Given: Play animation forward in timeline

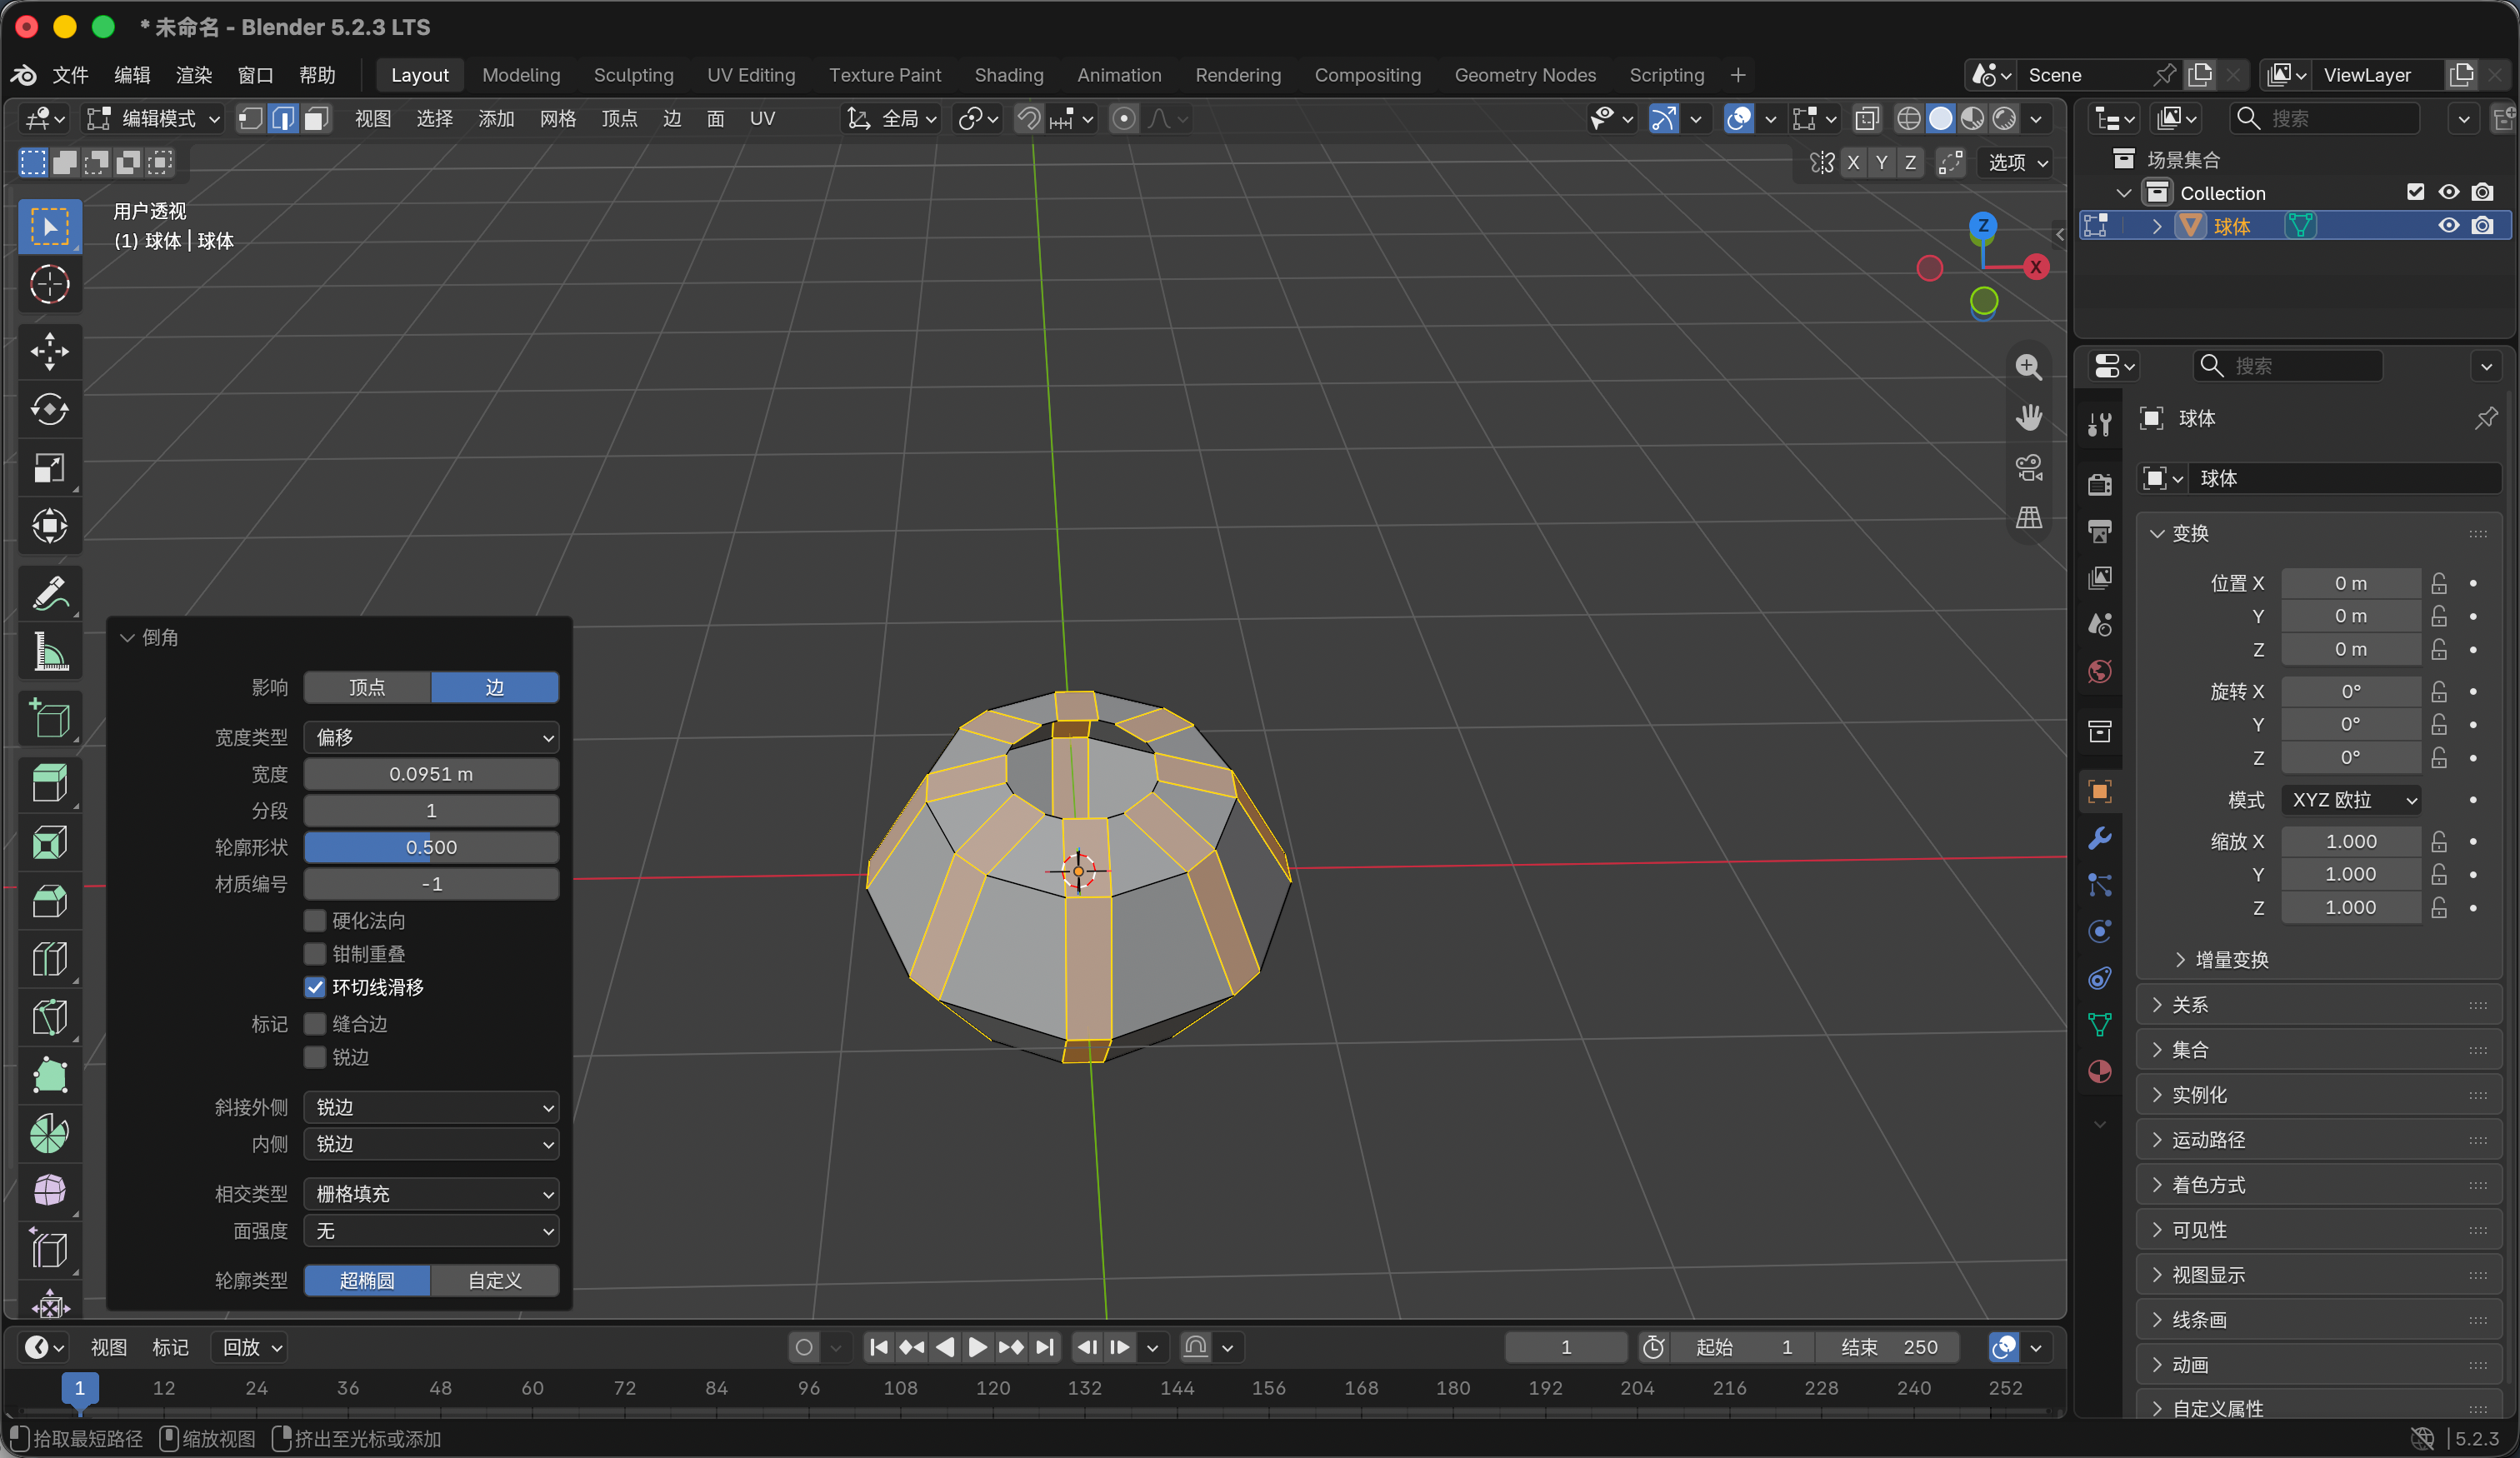Looking at the screenshot, I should (977, 1347).
